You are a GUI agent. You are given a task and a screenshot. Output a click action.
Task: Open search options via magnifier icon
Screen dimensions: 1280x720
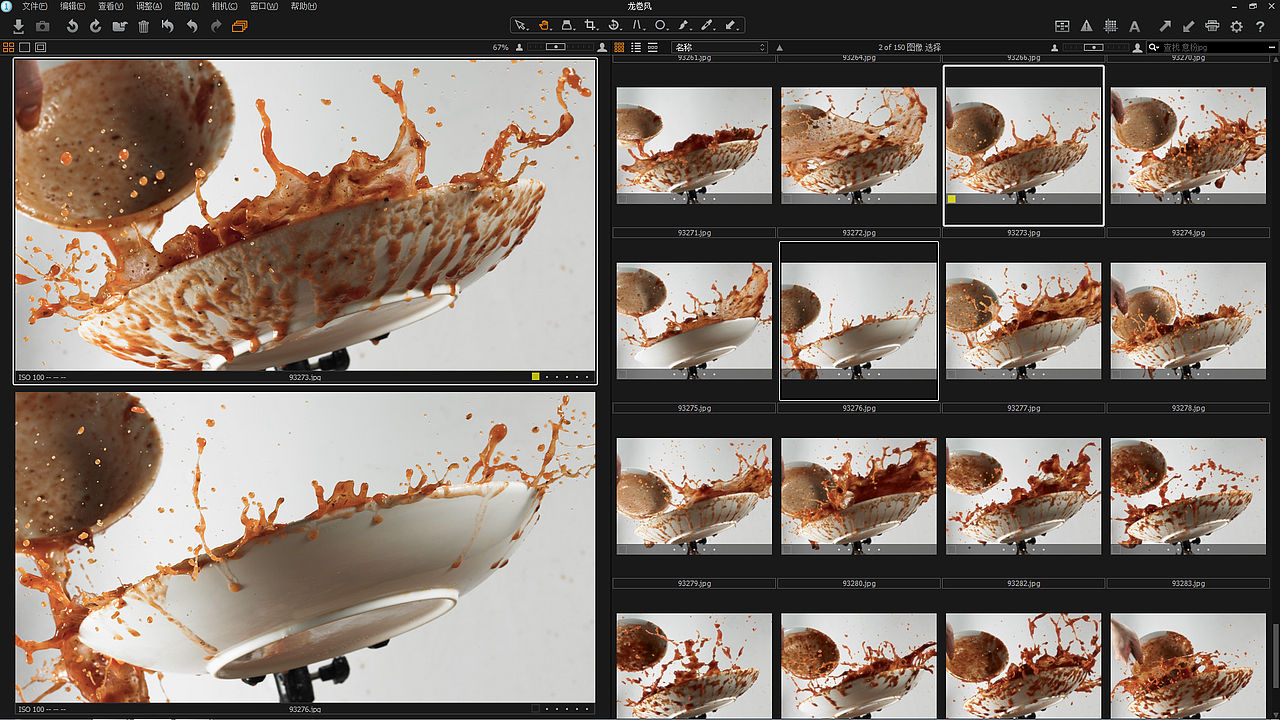[x=1153, y=47]
